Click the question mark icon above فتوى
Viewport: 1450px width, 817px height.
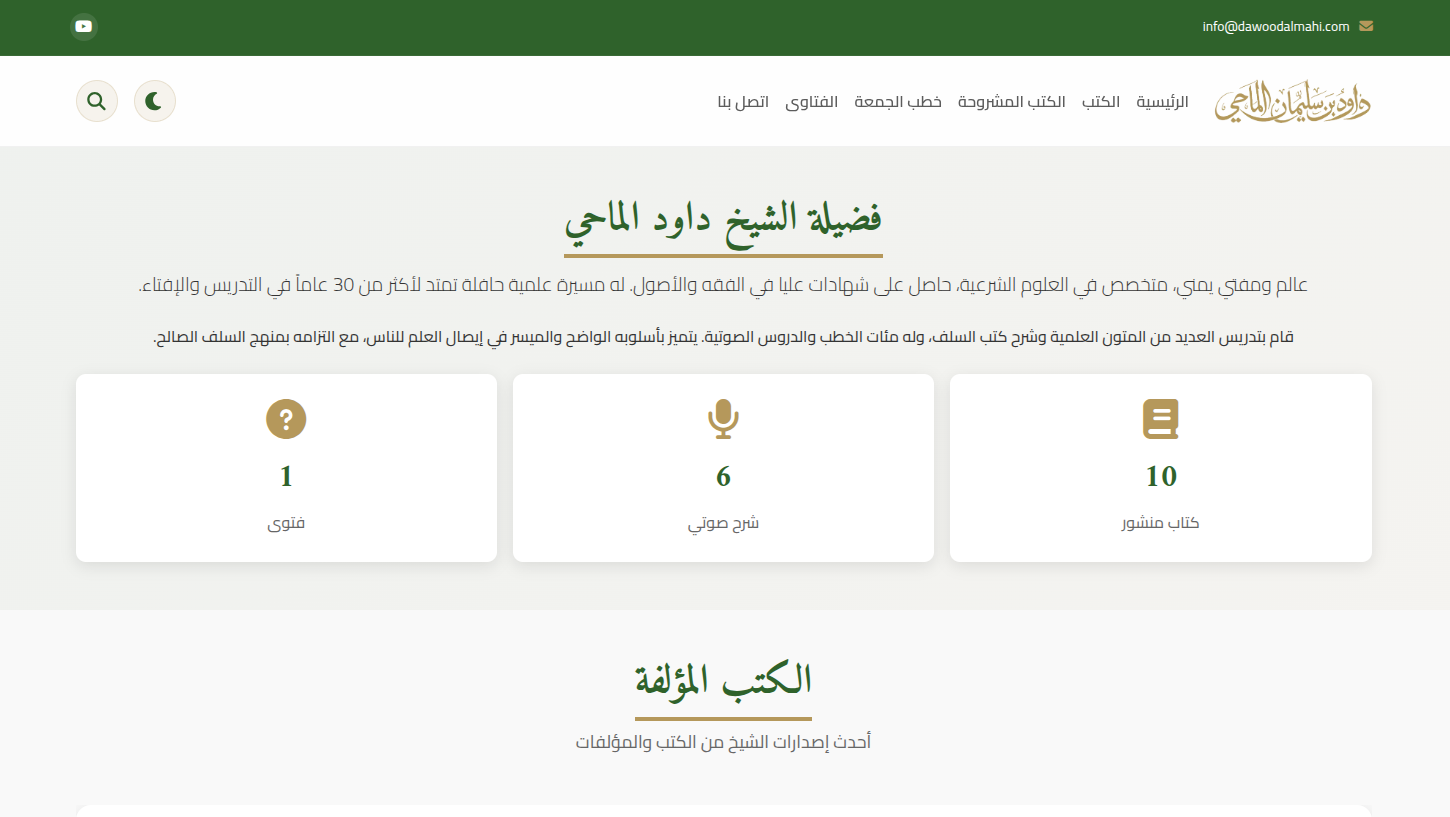(286, 420)
